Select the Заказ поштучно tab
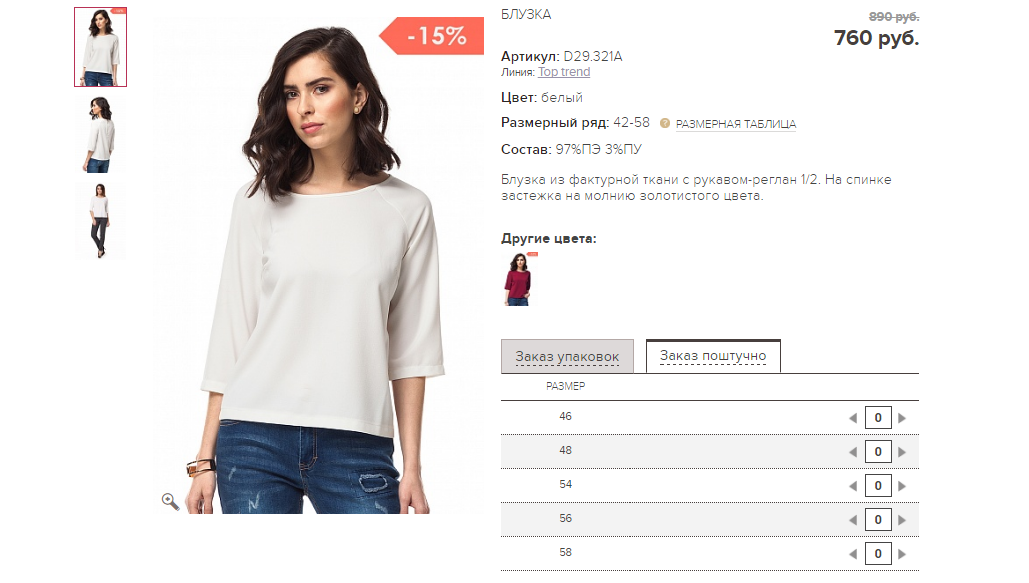Screen dimensions: 1029x583 tap(713, 356)
